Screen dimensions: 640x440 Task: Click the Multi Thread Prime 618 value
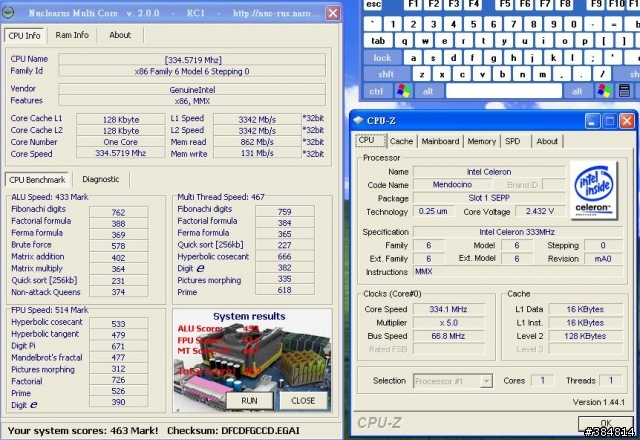[284, 290]
